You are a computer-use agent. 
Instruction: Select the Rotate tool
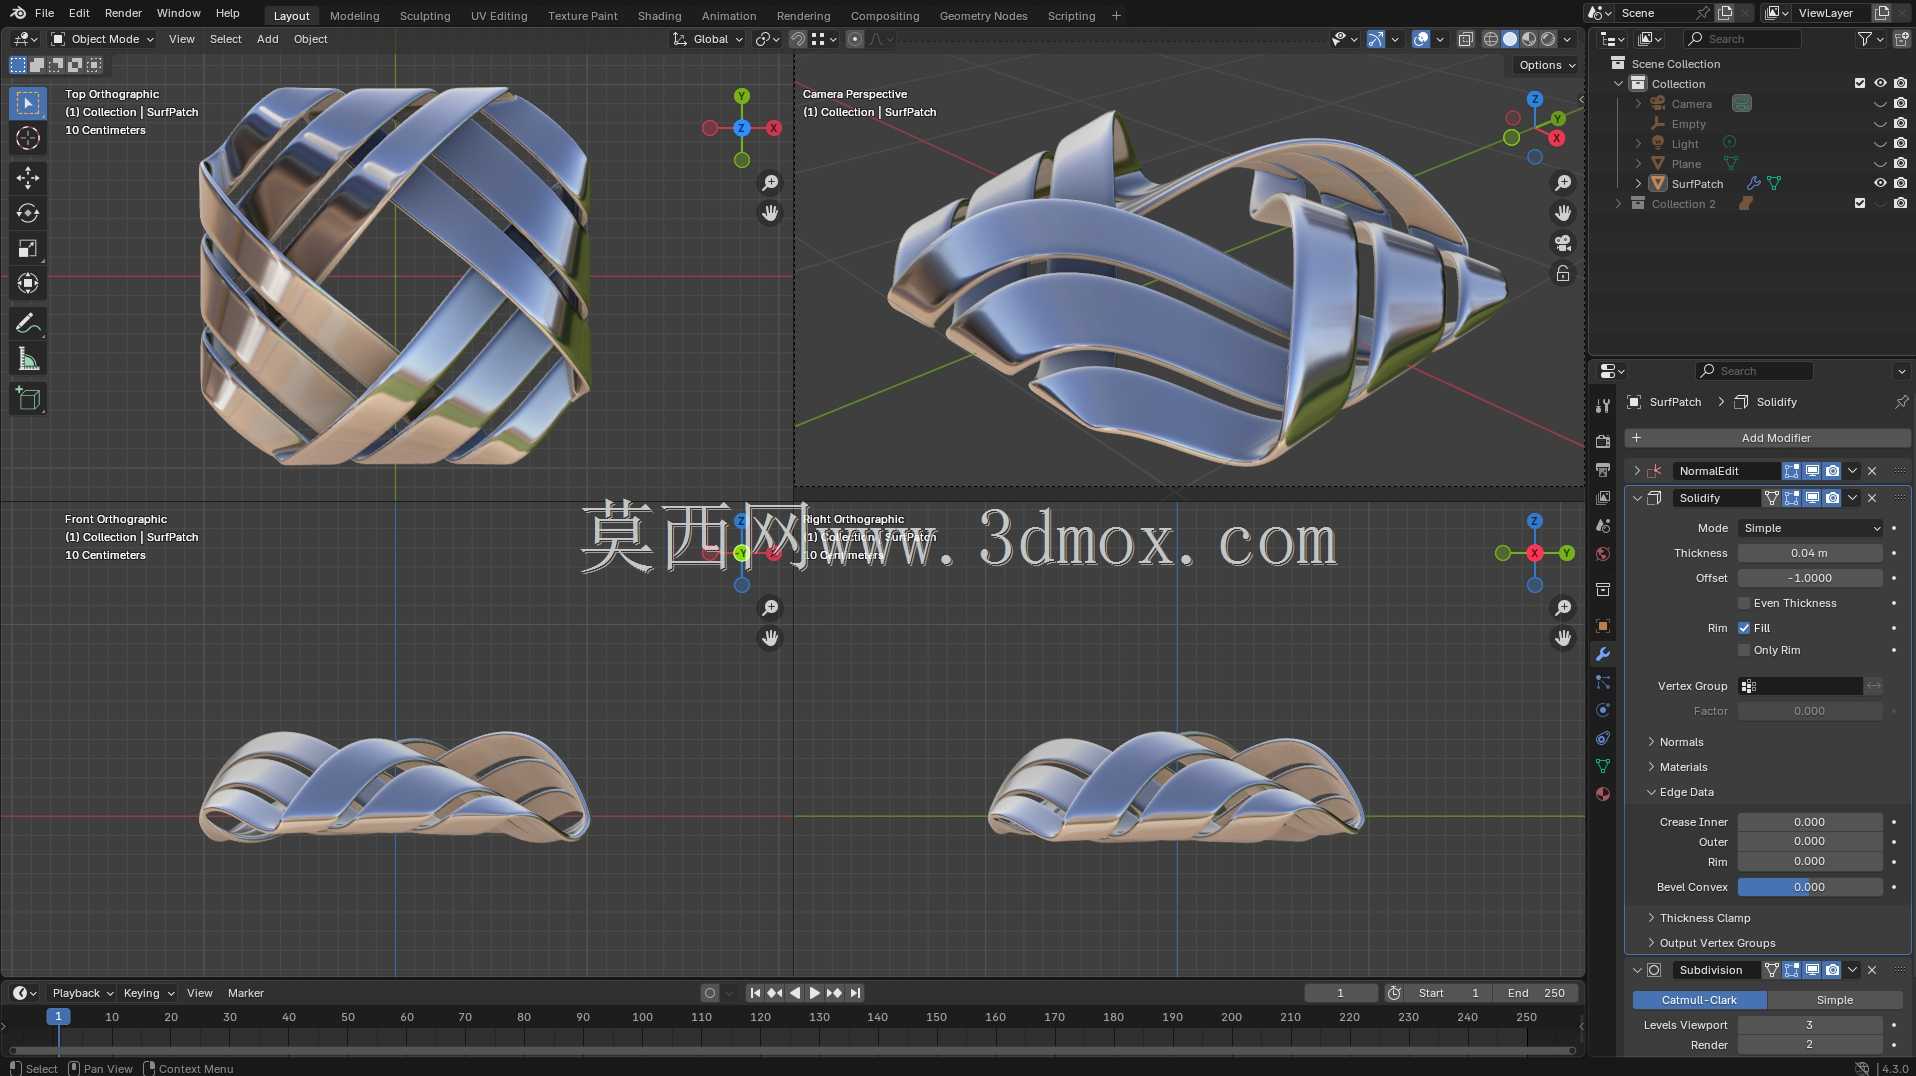[x=28, y=213]
